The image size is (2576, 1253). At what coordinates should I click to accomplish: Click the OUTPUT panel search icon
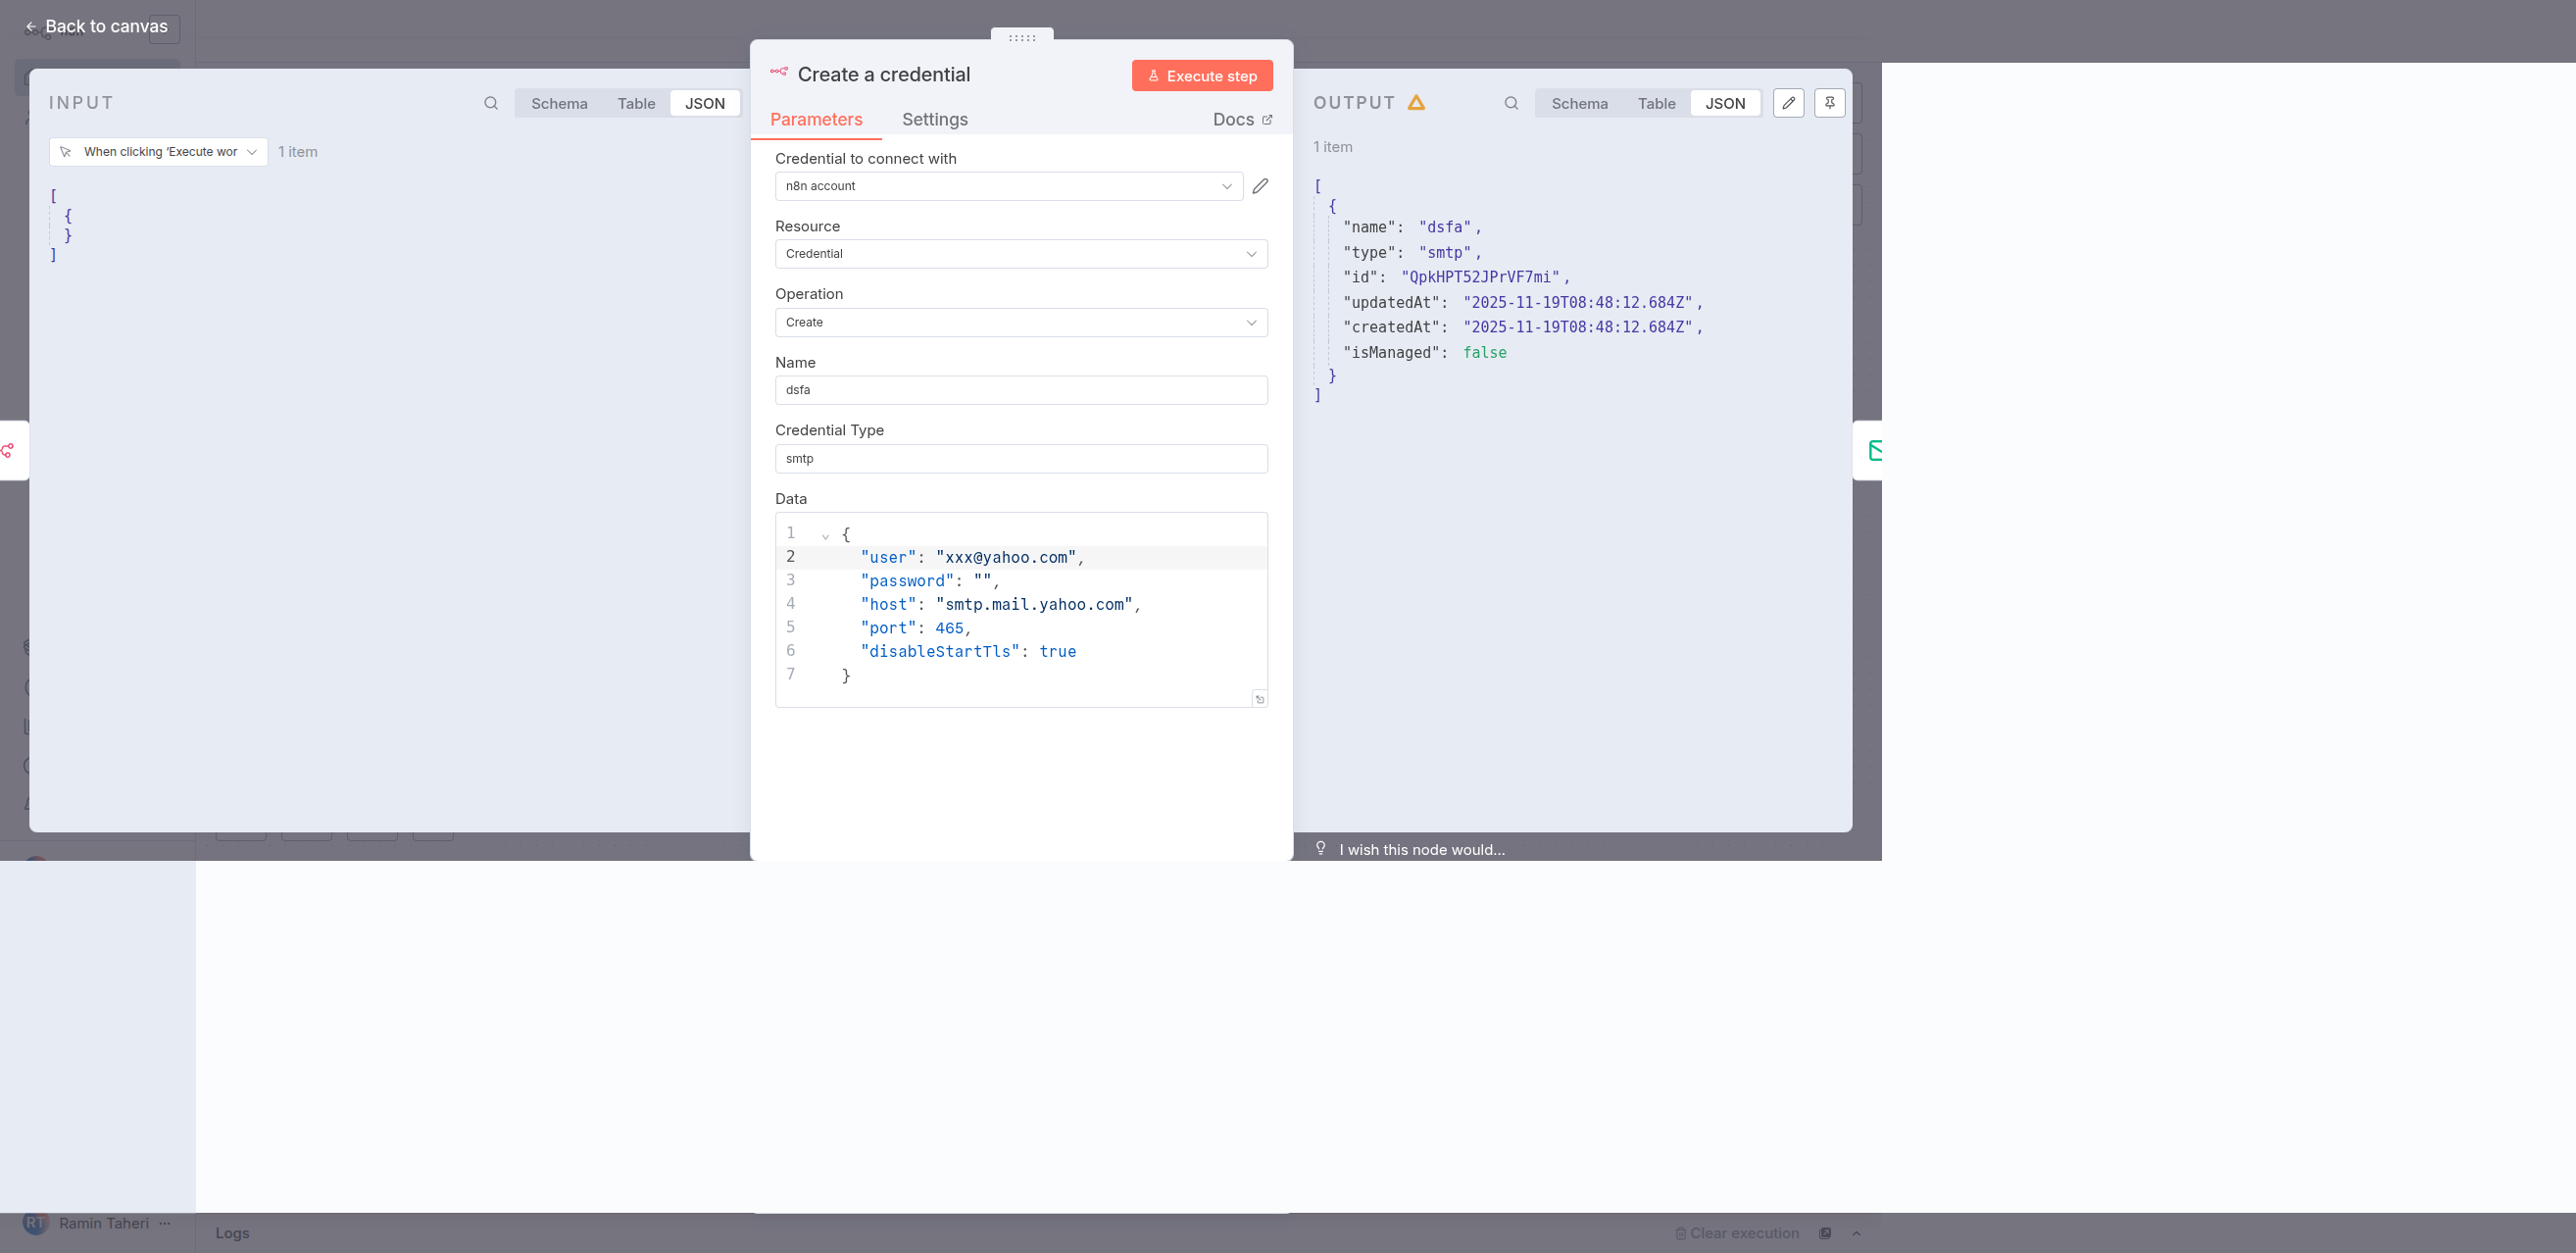[x=1511, y=103]
